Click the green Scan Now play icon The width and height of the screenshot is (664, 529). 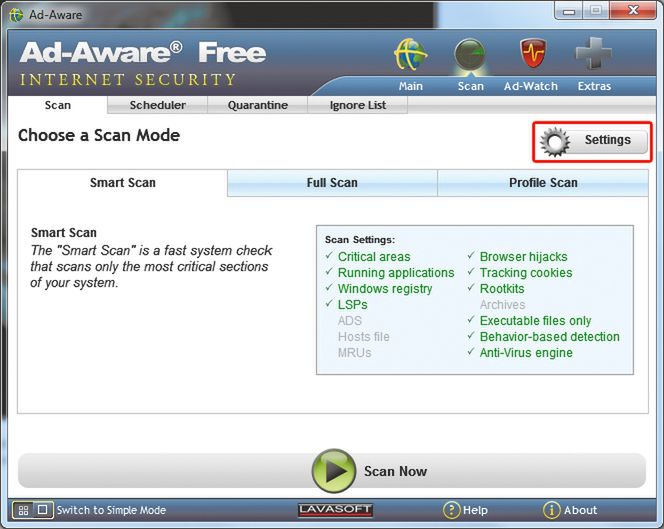click(334, 471)
